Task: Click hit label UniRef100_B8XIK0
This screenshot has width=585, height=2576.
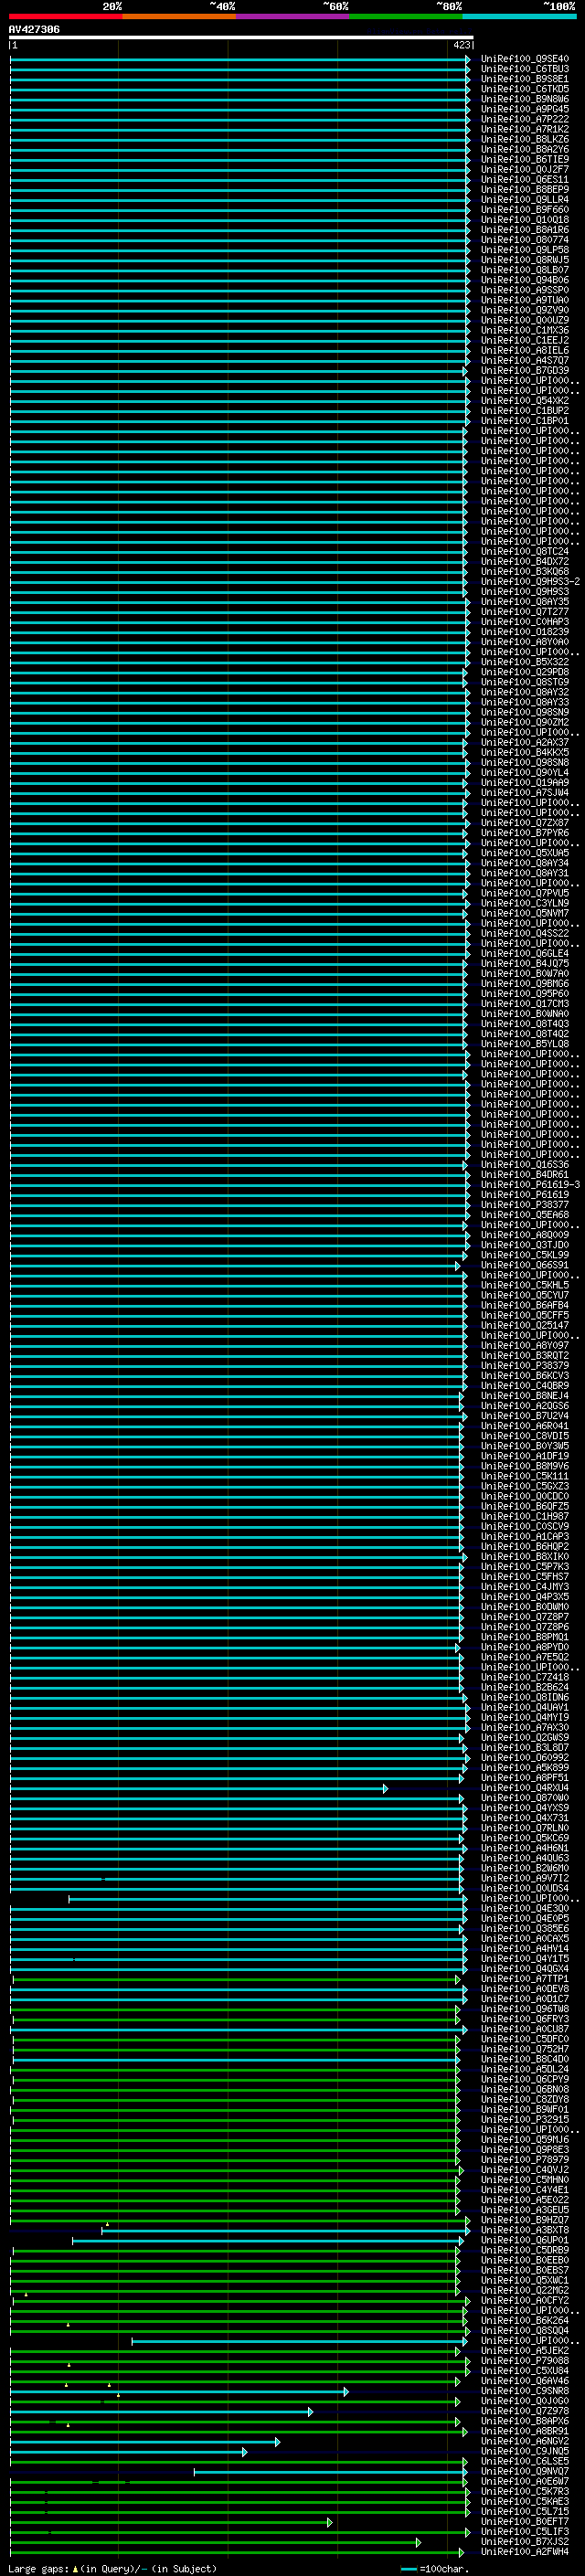Action: (525, 1556)
